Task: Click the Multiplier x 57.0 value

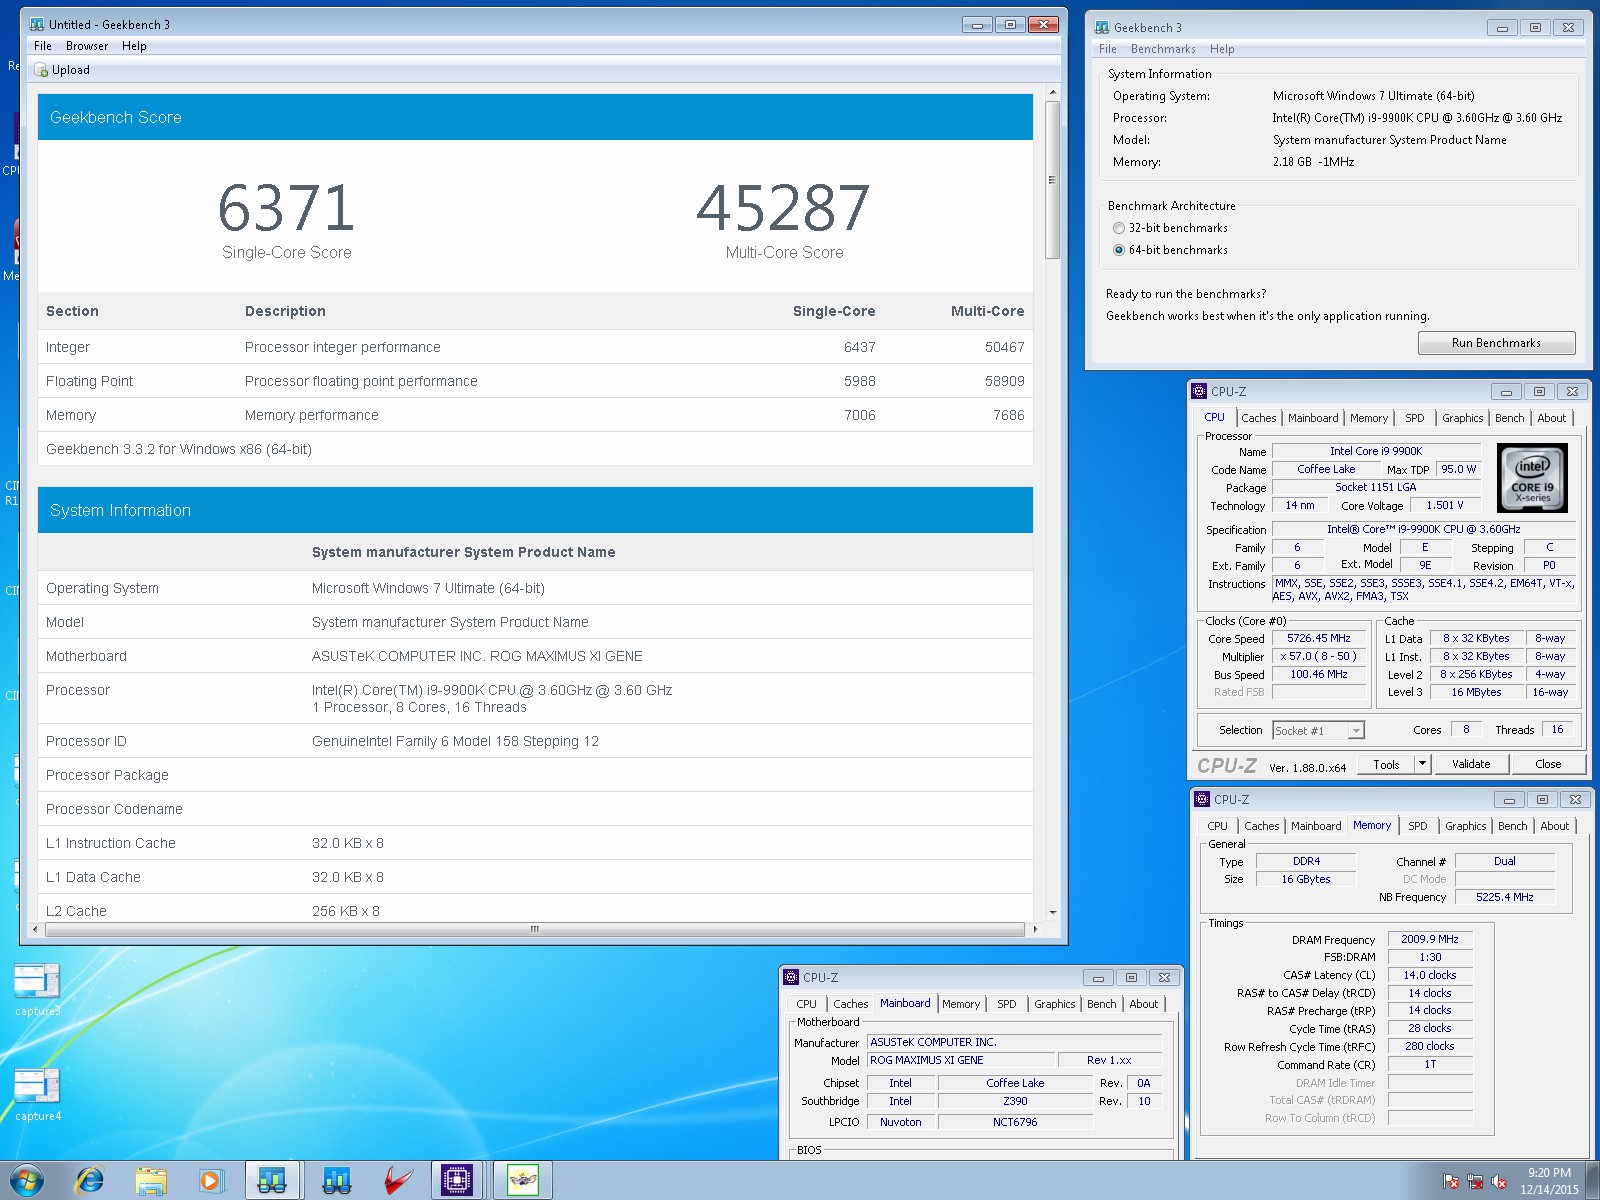Action: point(1318,656)
